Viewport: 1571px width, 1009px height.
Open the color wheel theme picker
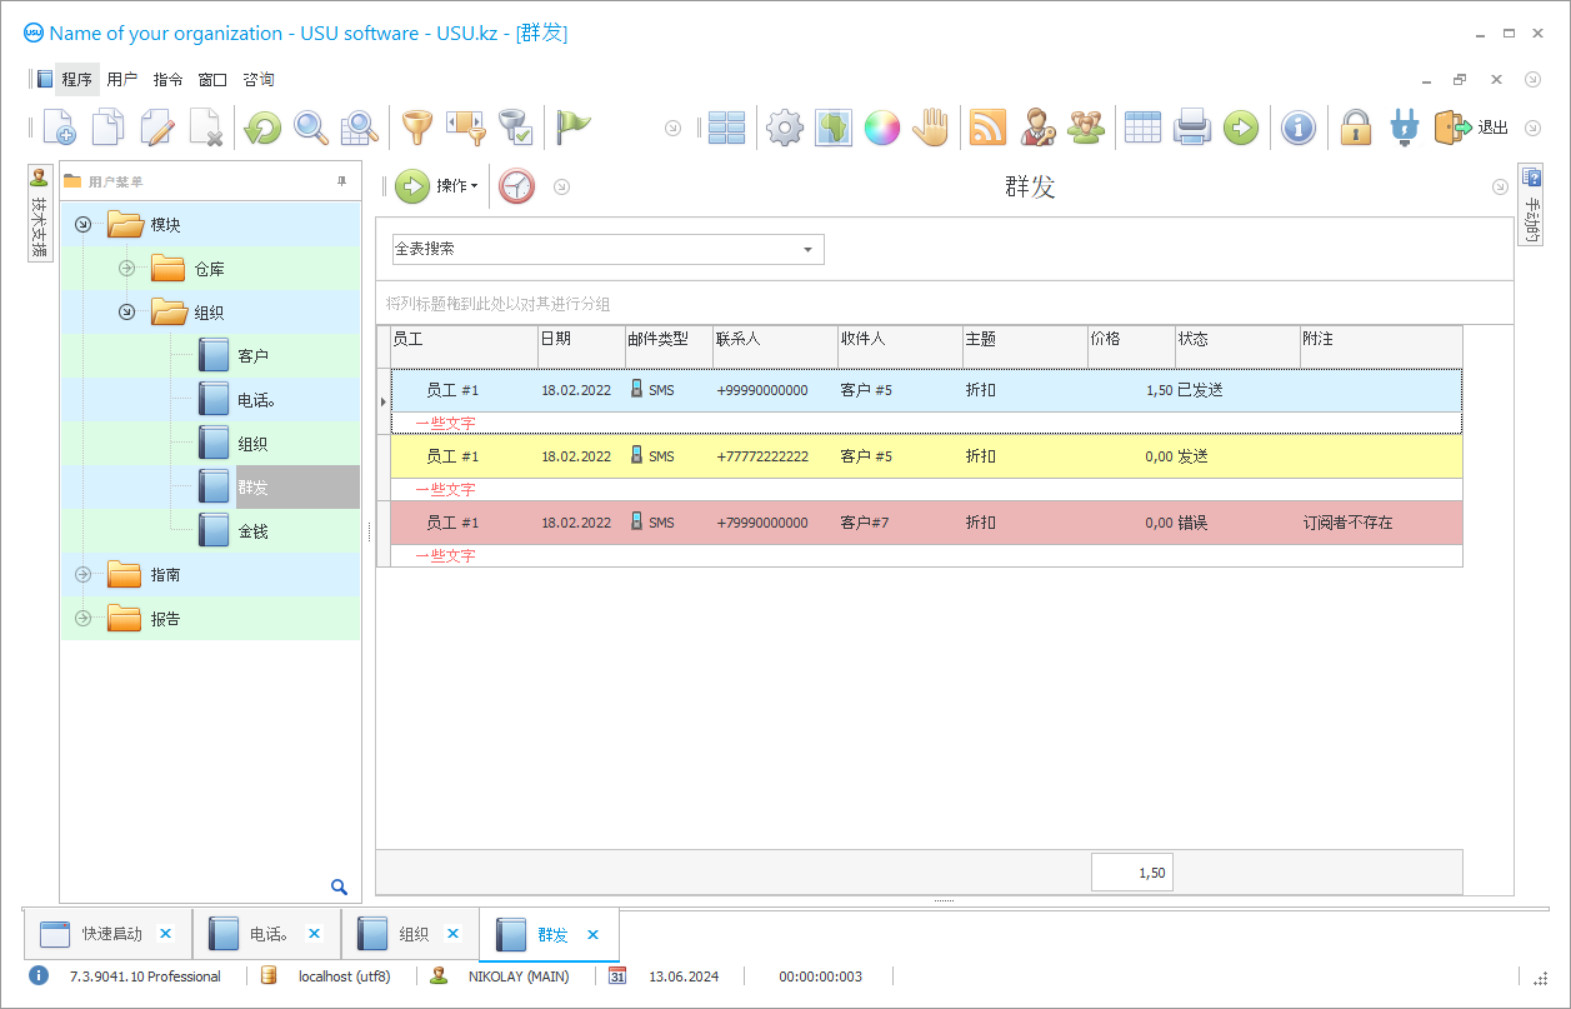pyautogui.click(x=882, y=128)
